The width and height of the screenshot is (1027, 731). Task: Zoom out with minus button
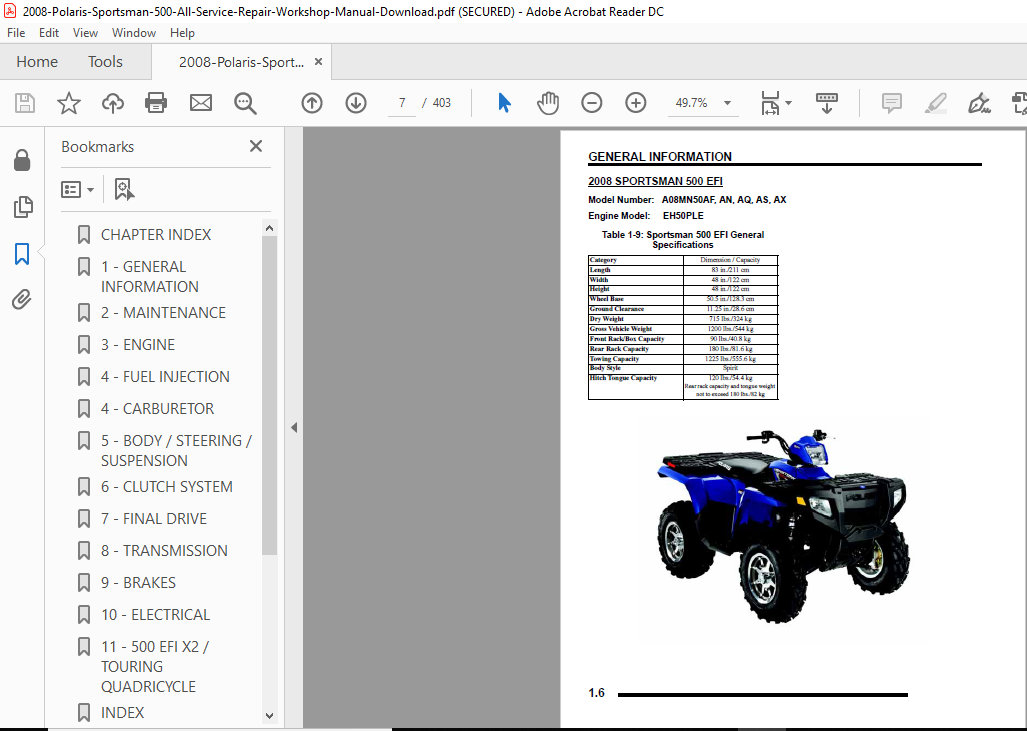[591, 103]
